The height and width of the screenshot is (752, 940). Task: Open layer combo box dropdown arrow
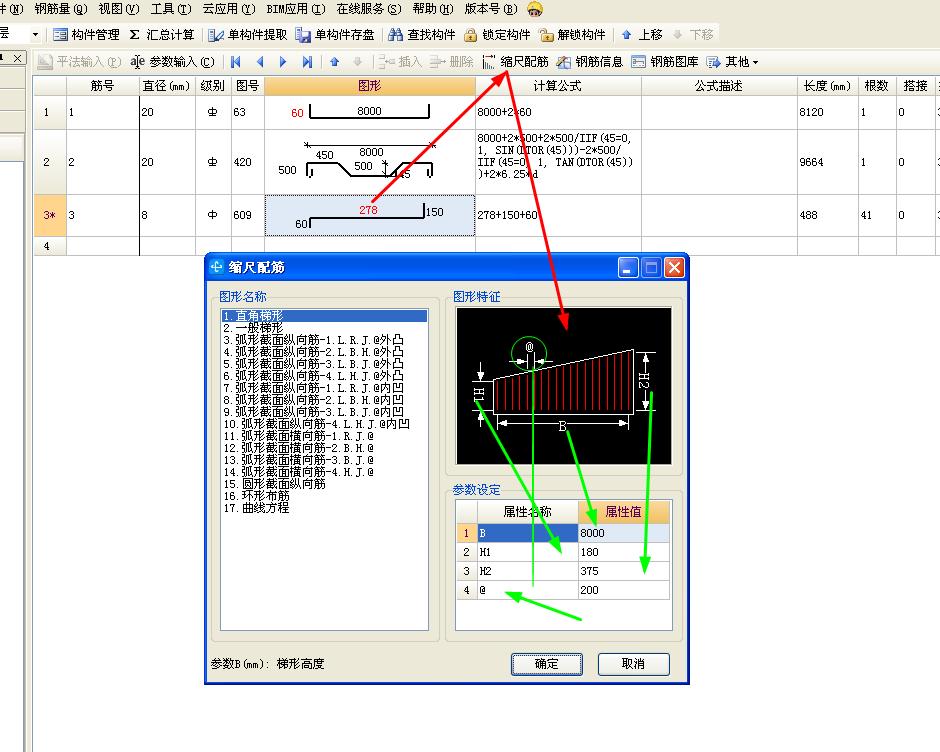click(35, 35)
